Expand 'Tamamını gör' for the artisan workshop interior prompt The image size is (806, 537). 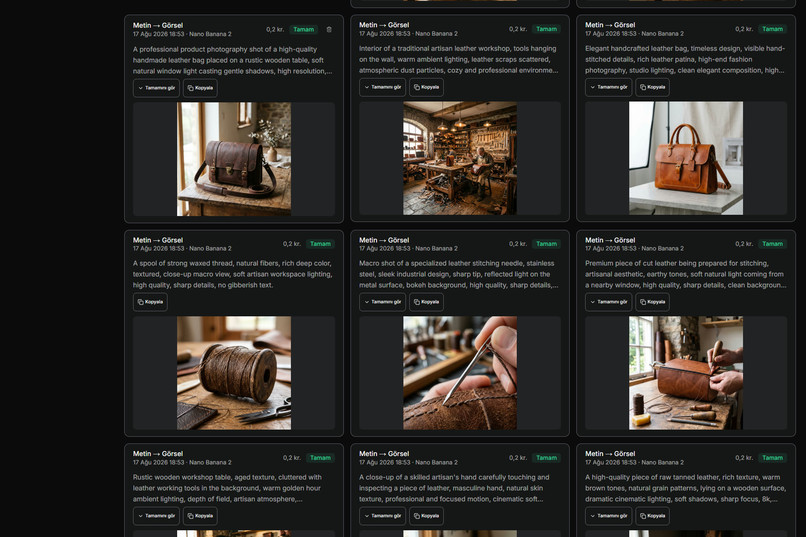point(382,87)
